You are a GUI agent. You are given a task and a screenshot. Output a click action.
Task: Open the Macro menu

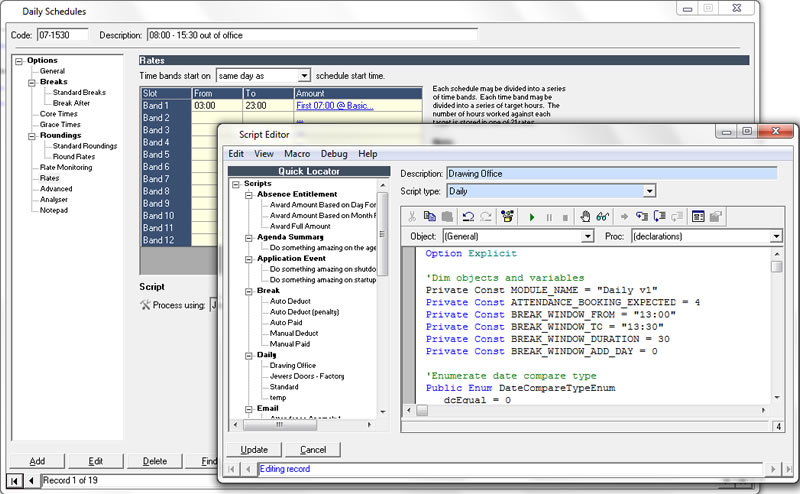(296, 154)
